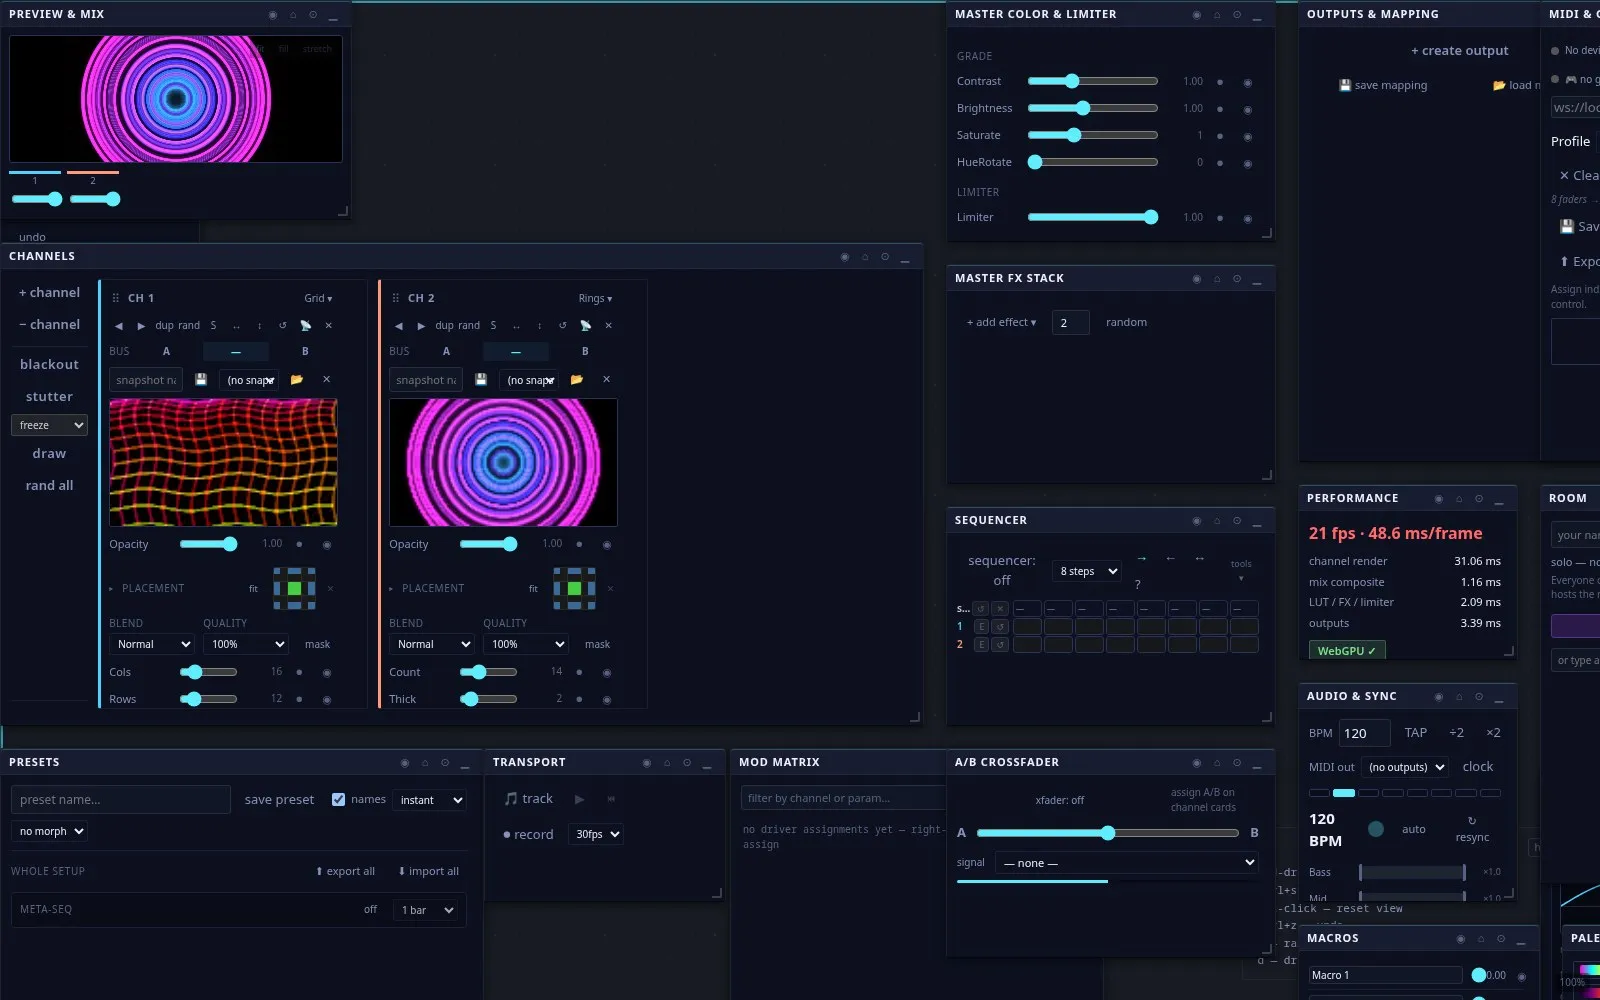Toggle the Contrast modulation ring dot
This screenshot has width=1600, height=1000.
point(1248,83)
